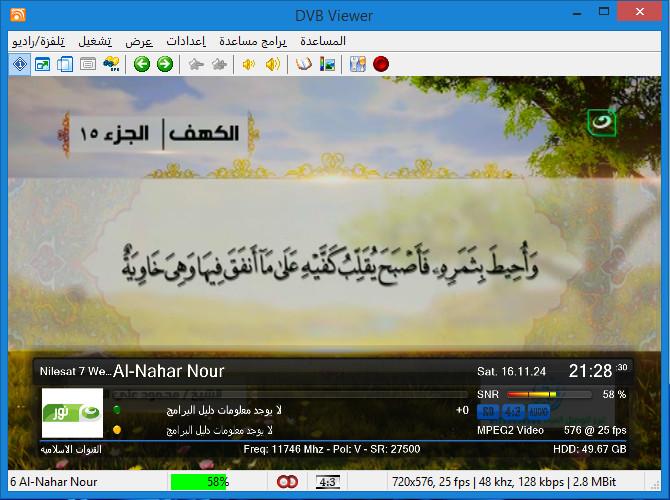This screenshot has height=500, width=670.
Task: Go to previous channel green arrow
Action: (142, 64)
